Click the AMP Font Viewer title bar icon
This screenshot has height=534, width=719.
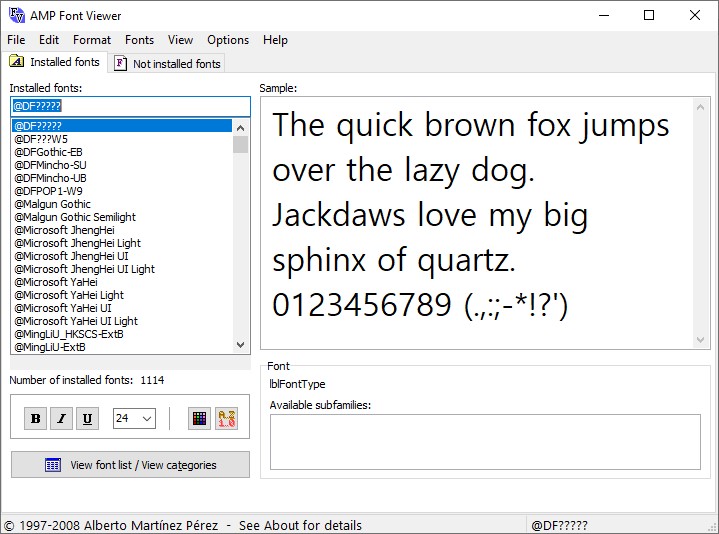click(x=15, y=15)
